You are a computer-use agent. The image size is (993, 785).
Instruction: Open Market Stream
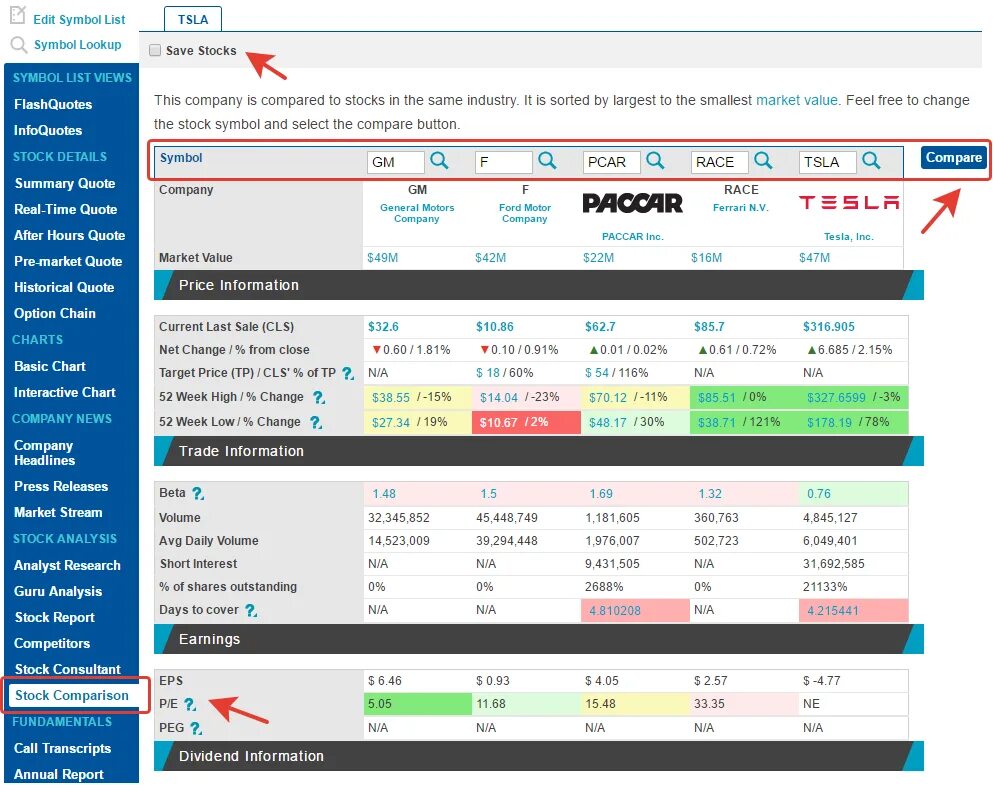point(58,513)
